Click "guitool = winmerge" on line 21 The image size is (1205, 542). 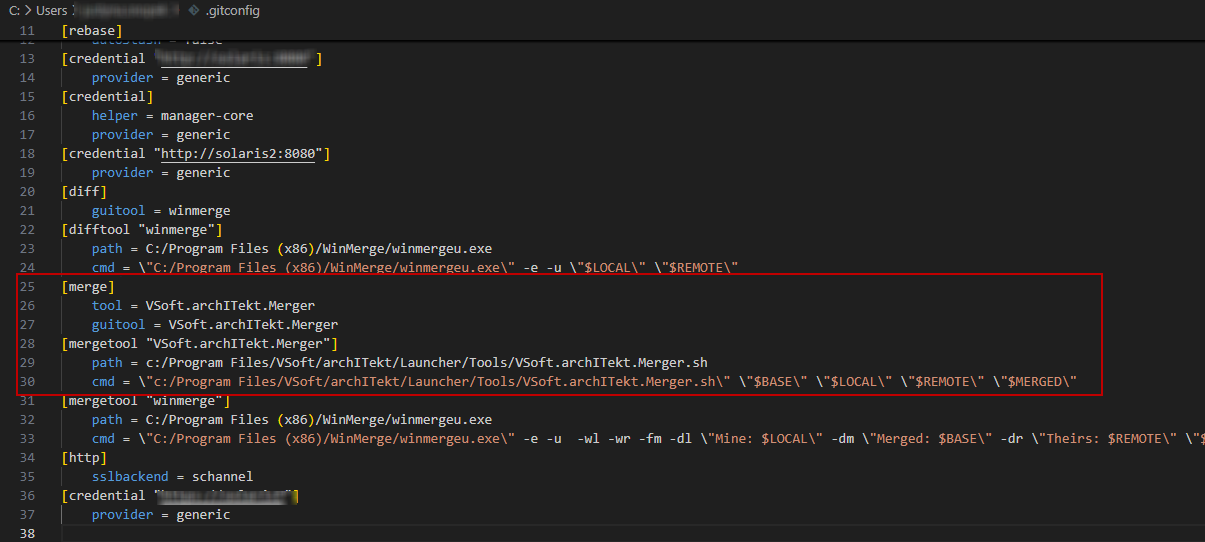click(x=161, y=210)
